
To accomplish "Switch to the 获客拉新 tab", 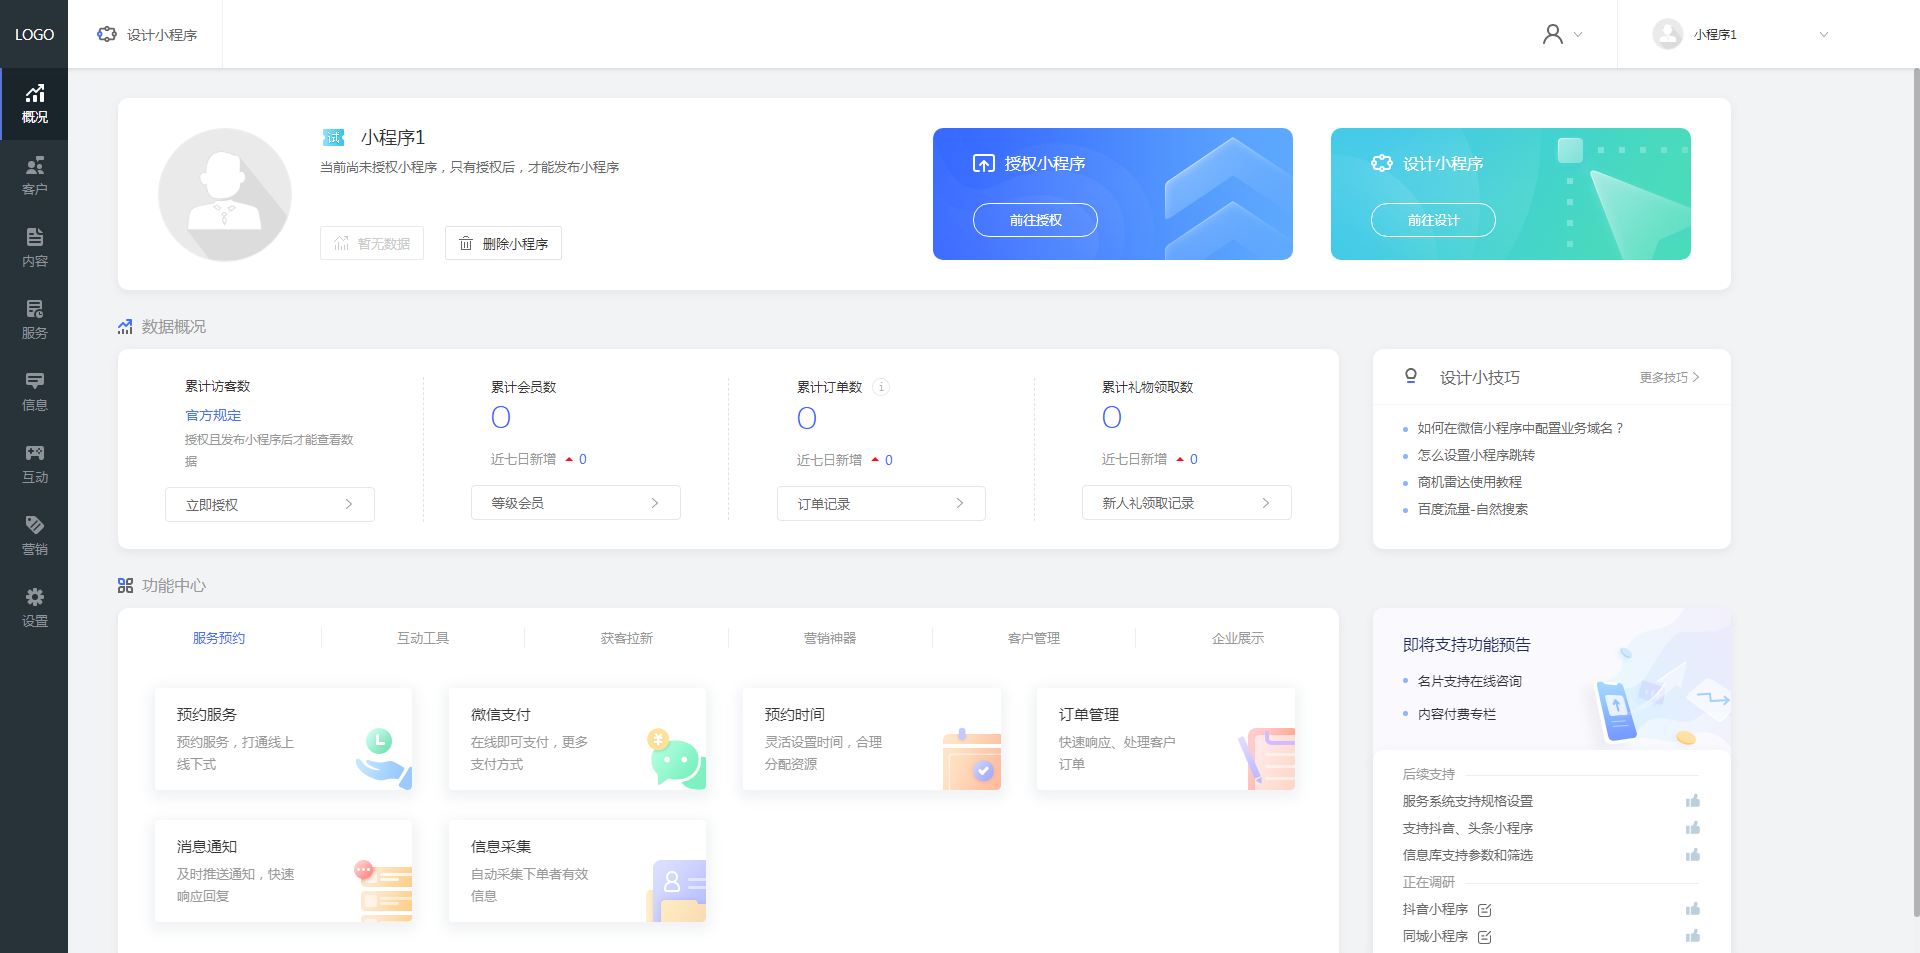I will pos(627,638).
